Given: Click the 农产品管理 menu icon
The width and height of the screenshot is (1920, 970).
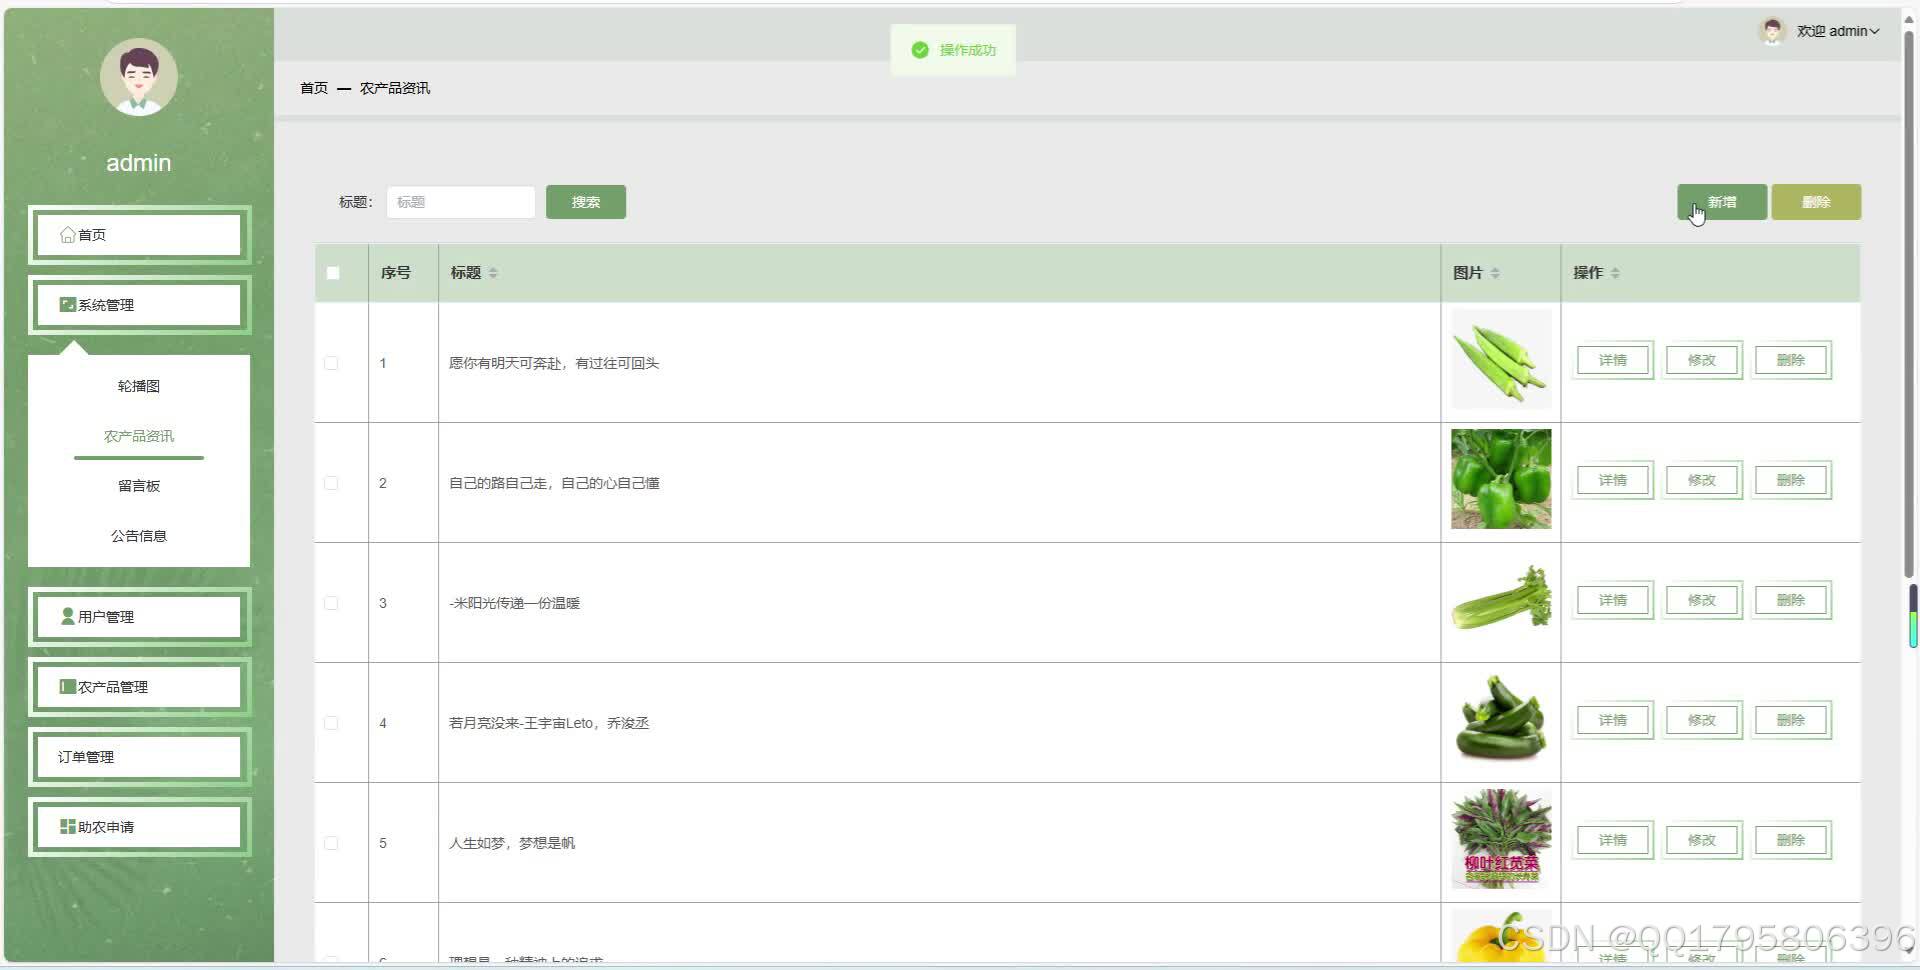Looking at the screenshot, I should pyautogui.click(x=67, y=687).
